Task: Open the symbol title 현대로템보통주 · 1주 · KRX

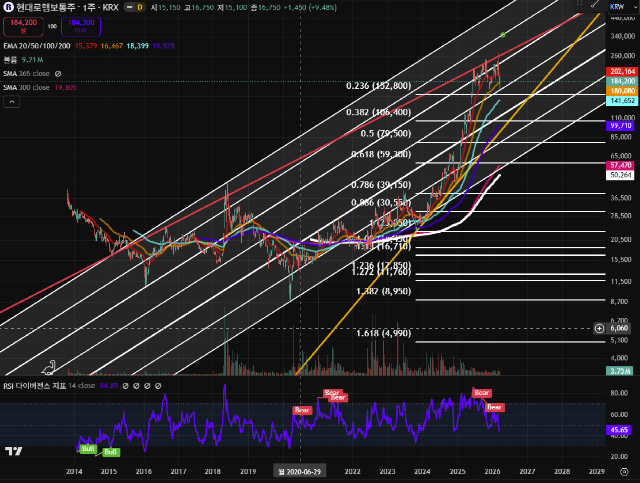Action: (x=67, y=7)
